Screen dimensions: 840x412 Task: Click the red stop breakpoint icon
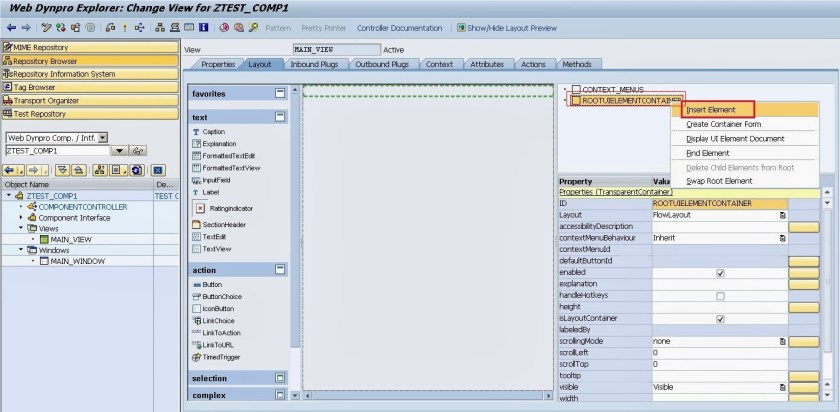point(224,27)
